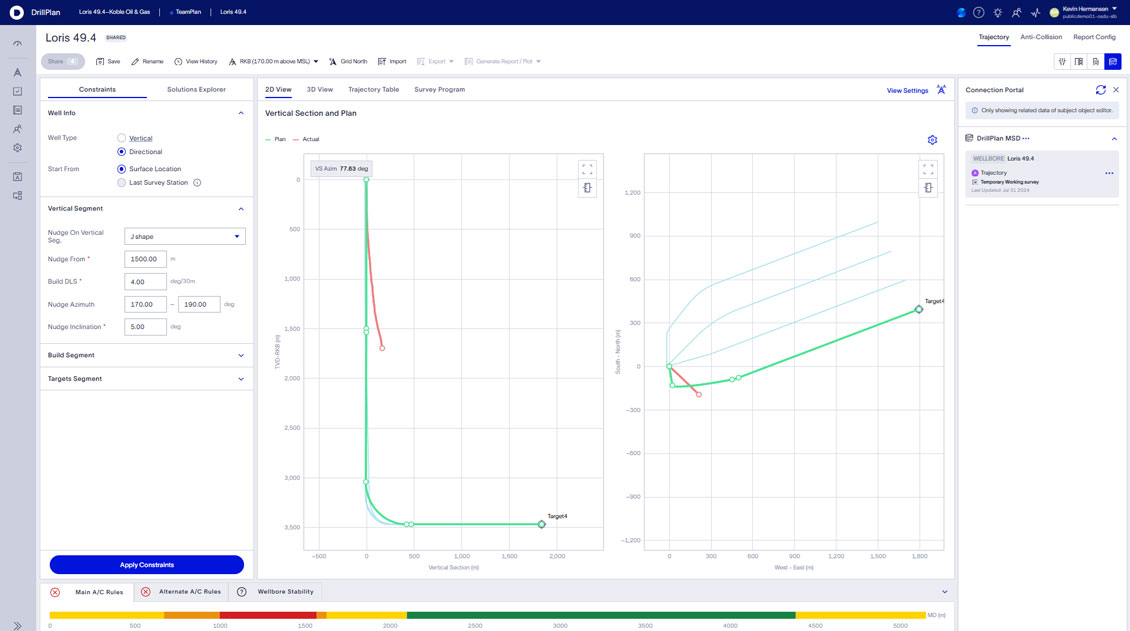Image resolution: width=1130 pixels, height=631 pixels.
Task: Switch to the Constraints tab
Action: [97, 89]
